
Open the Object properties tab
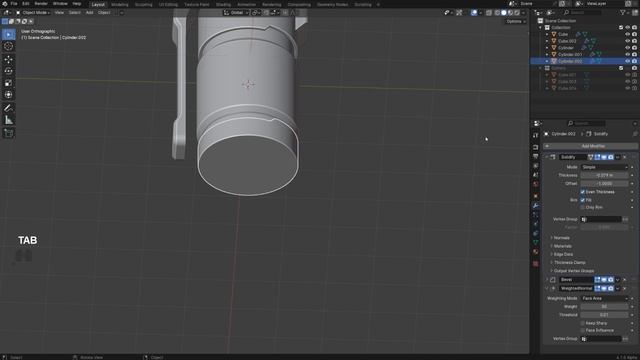point(536,196)
